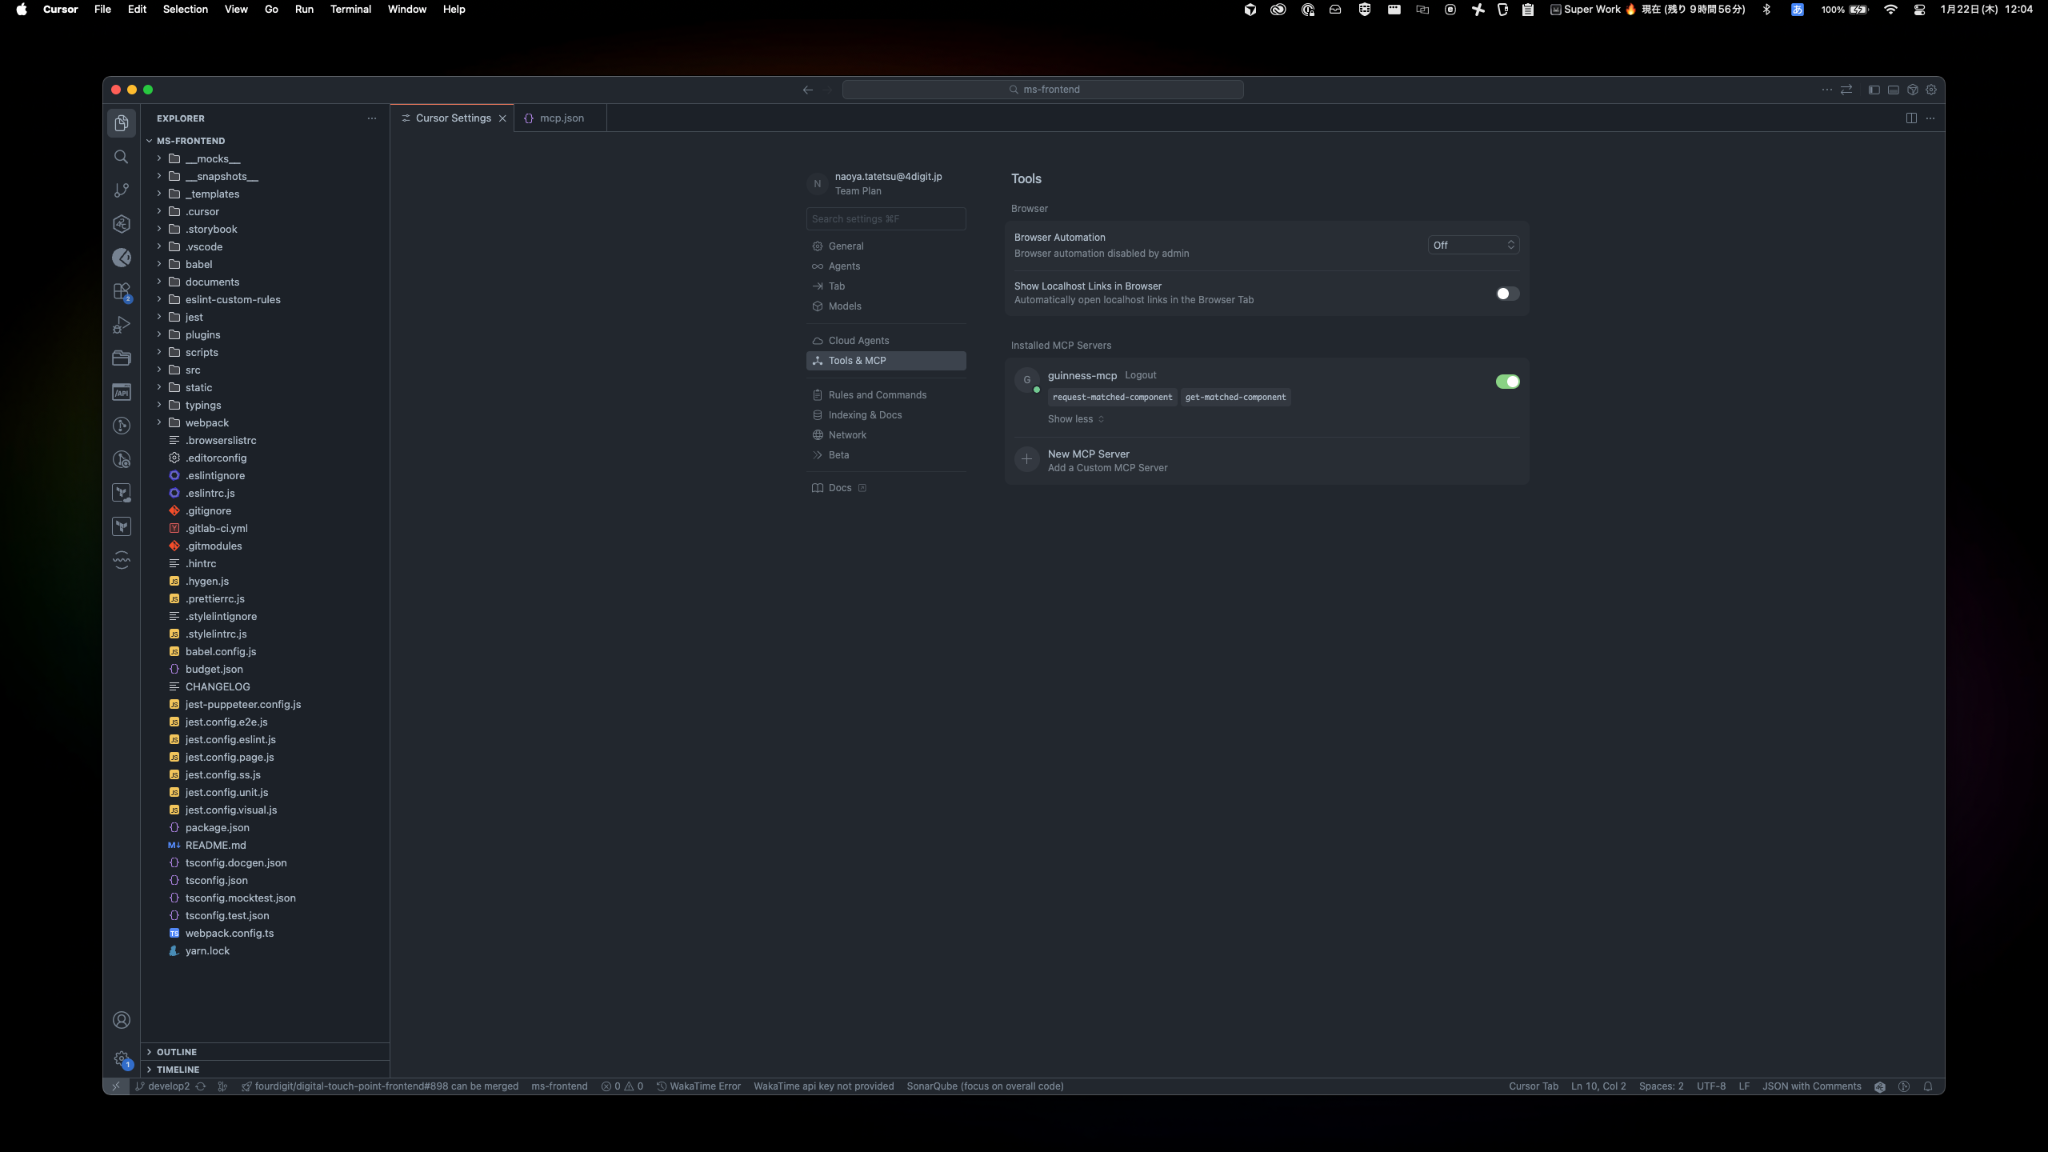Open the Selection menu

pyautogui.click(x=185, y=9)
